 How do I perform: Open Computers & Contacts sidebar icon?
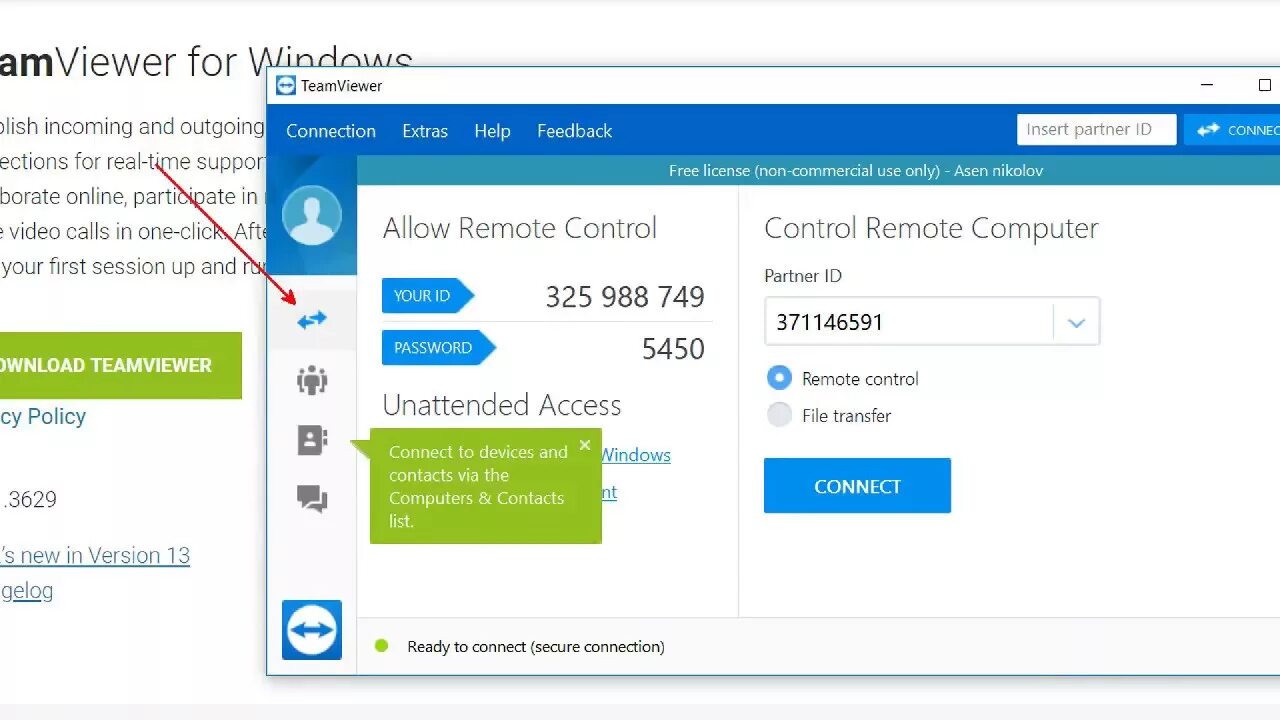[x=312, y=440]
